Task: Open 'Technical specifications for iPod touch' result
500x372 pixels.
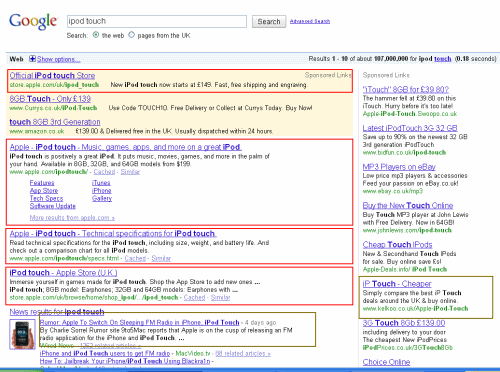Action: pyautogui.click(x=113, y=234)
